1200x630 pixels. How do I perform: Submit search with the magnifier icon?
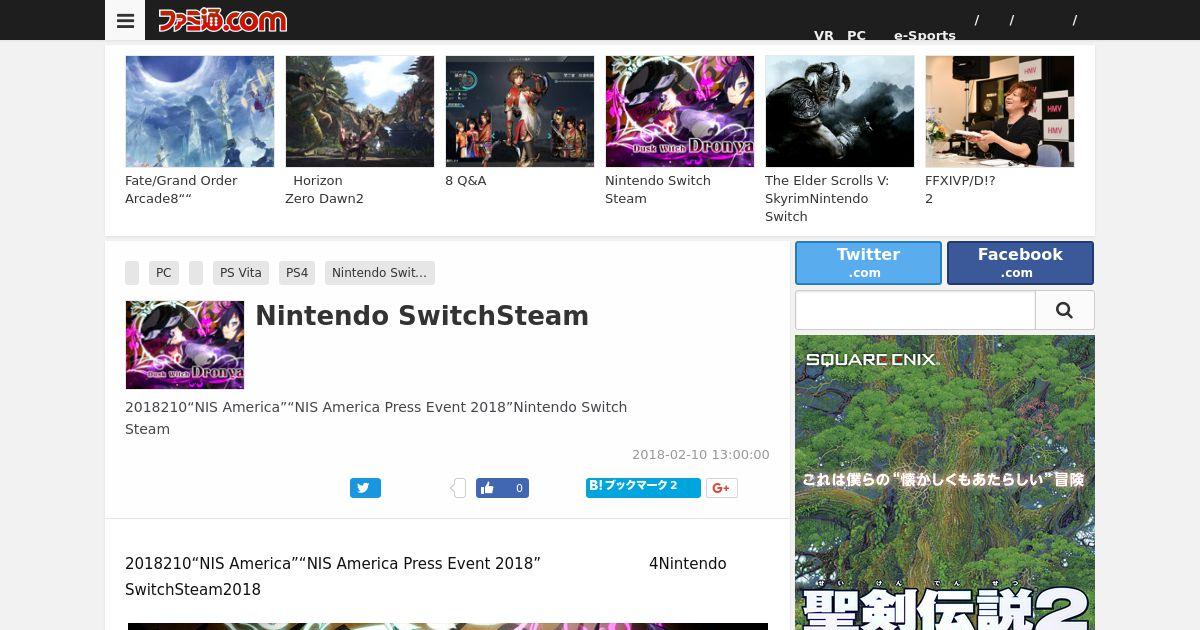1064,310
